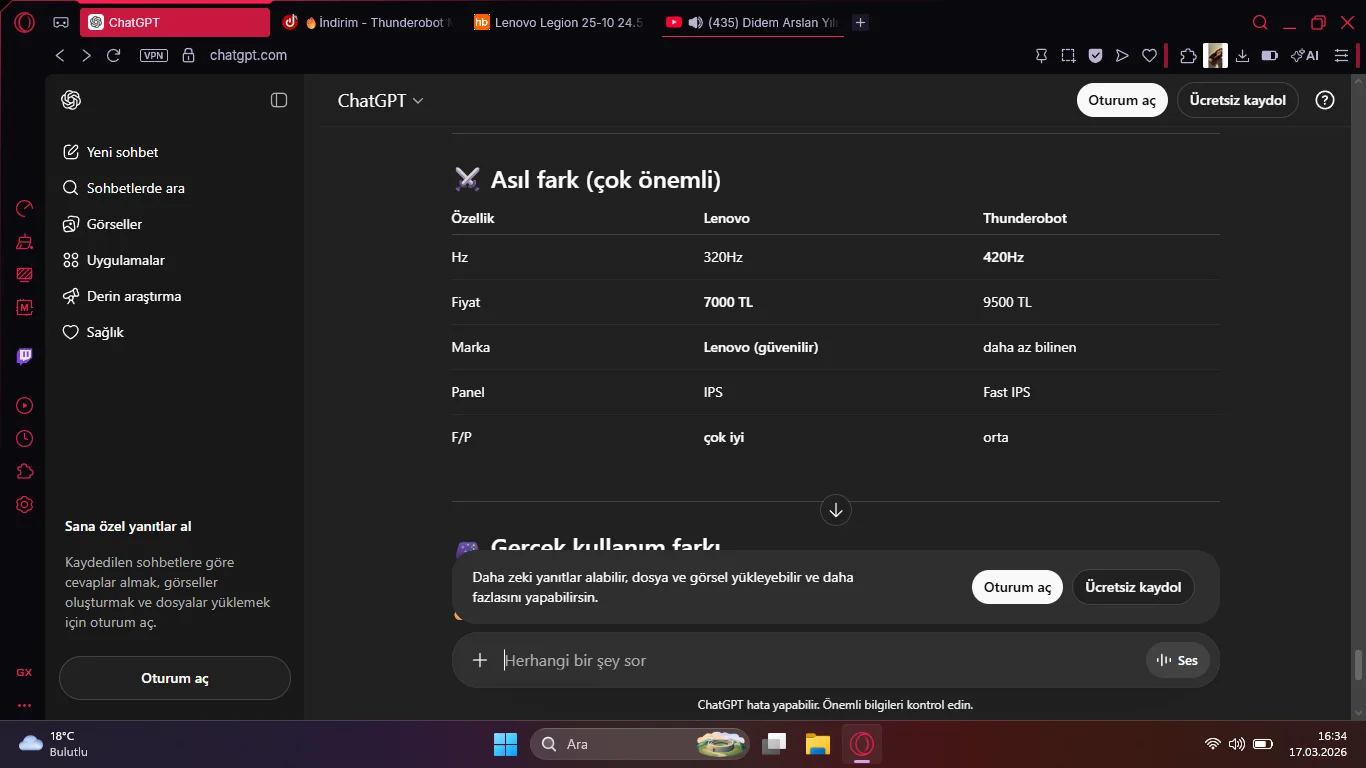Viewport: 1366px width, 768px height.
Task: Add page to bookmarks heart icon
Action: 1149,56
